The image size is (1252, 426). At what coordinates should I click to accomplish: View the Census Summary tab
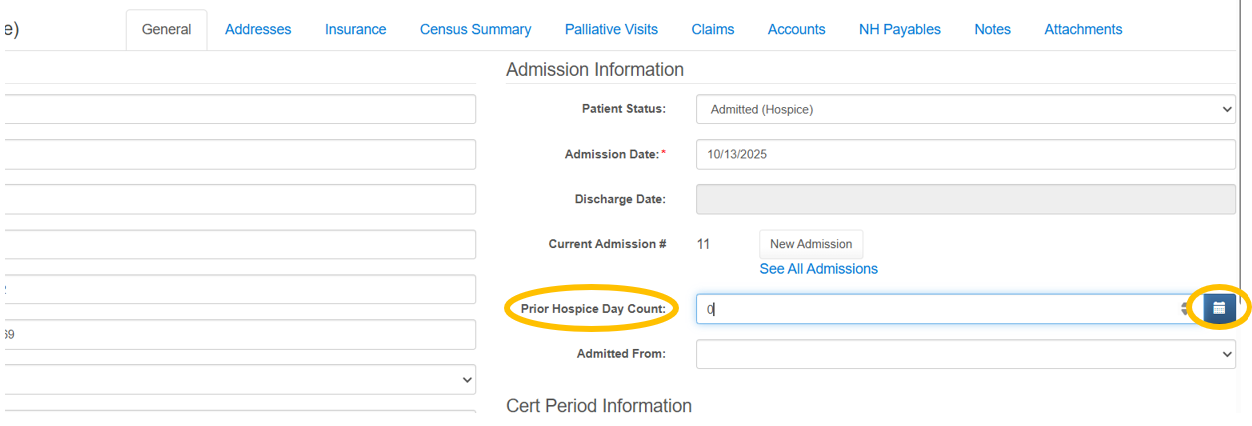point(475,30)
